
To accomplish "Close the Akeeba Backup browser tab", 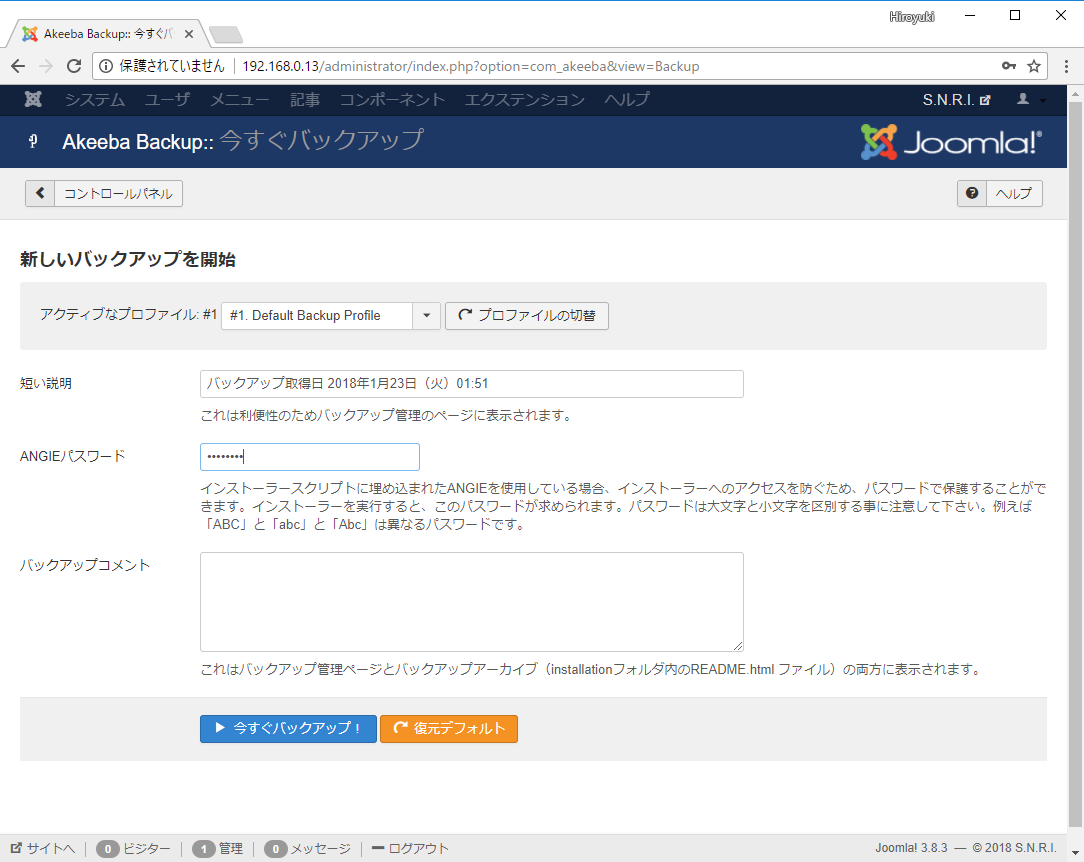I will pyautogui.click(x=189, y=34).
